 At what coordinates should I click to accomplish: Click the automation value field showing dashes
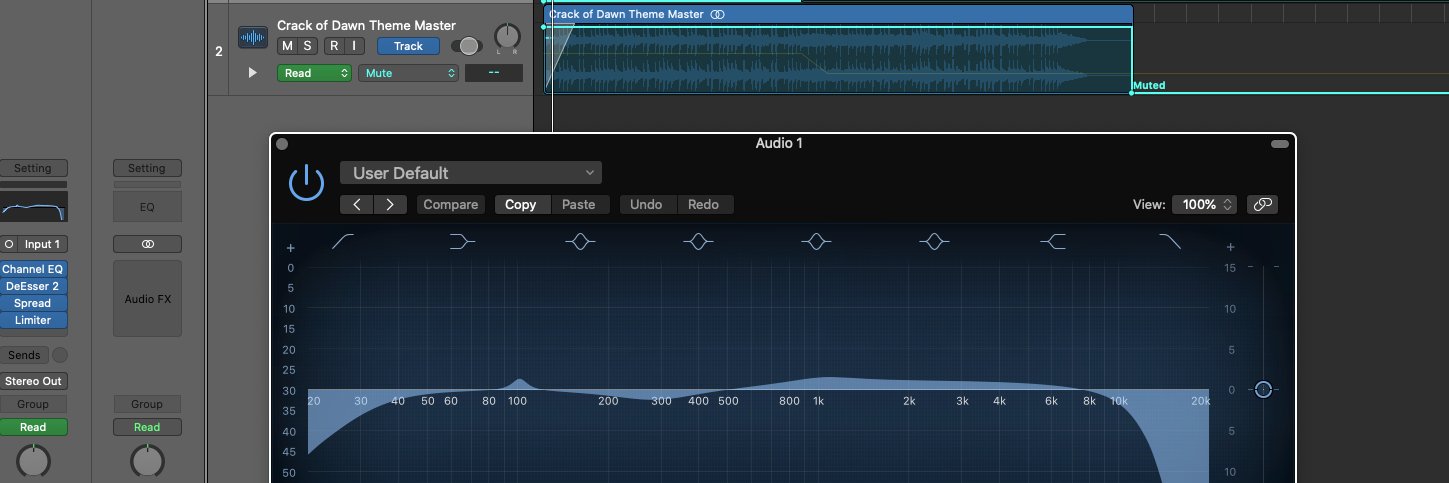point(494,73)
